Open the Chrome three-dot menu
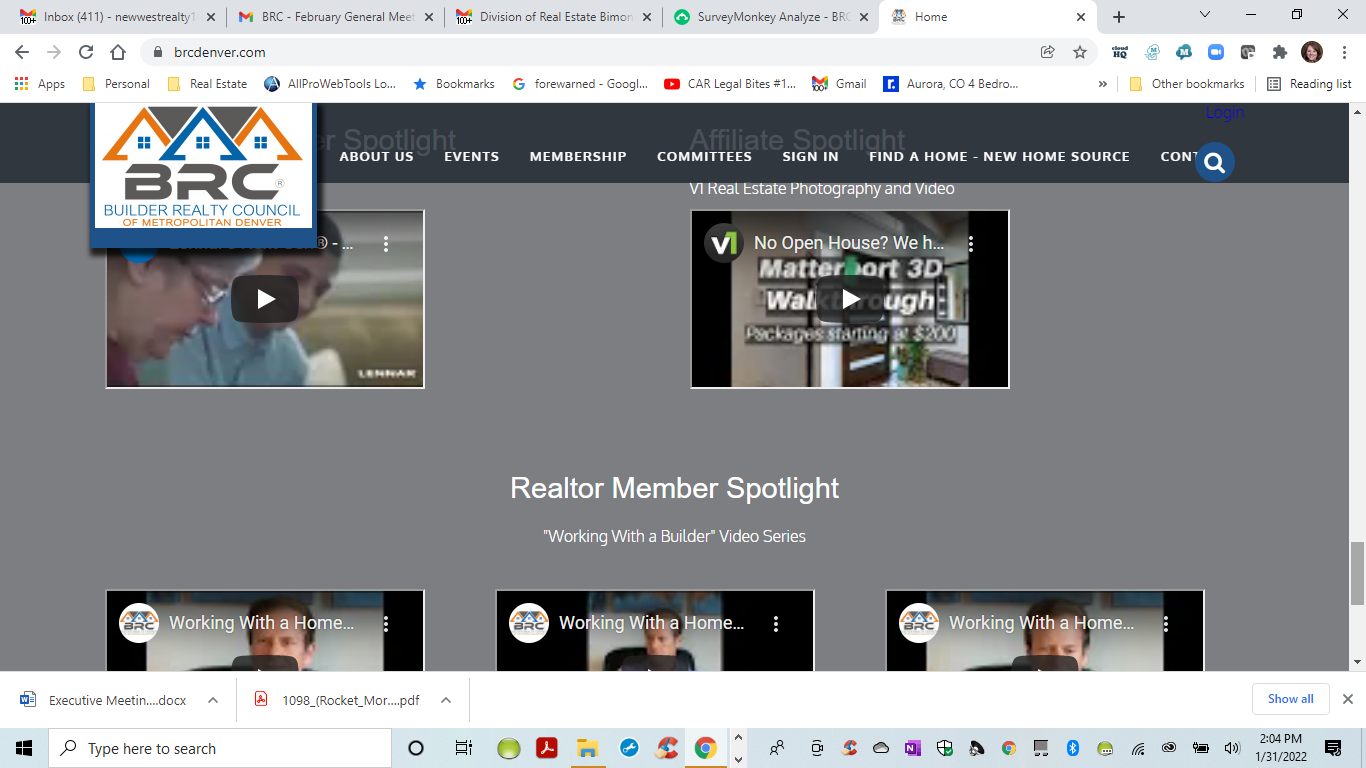Image resolution: width=1366 pixels, height=768 pixels. pyautogui.click(x=1345, y=52)
